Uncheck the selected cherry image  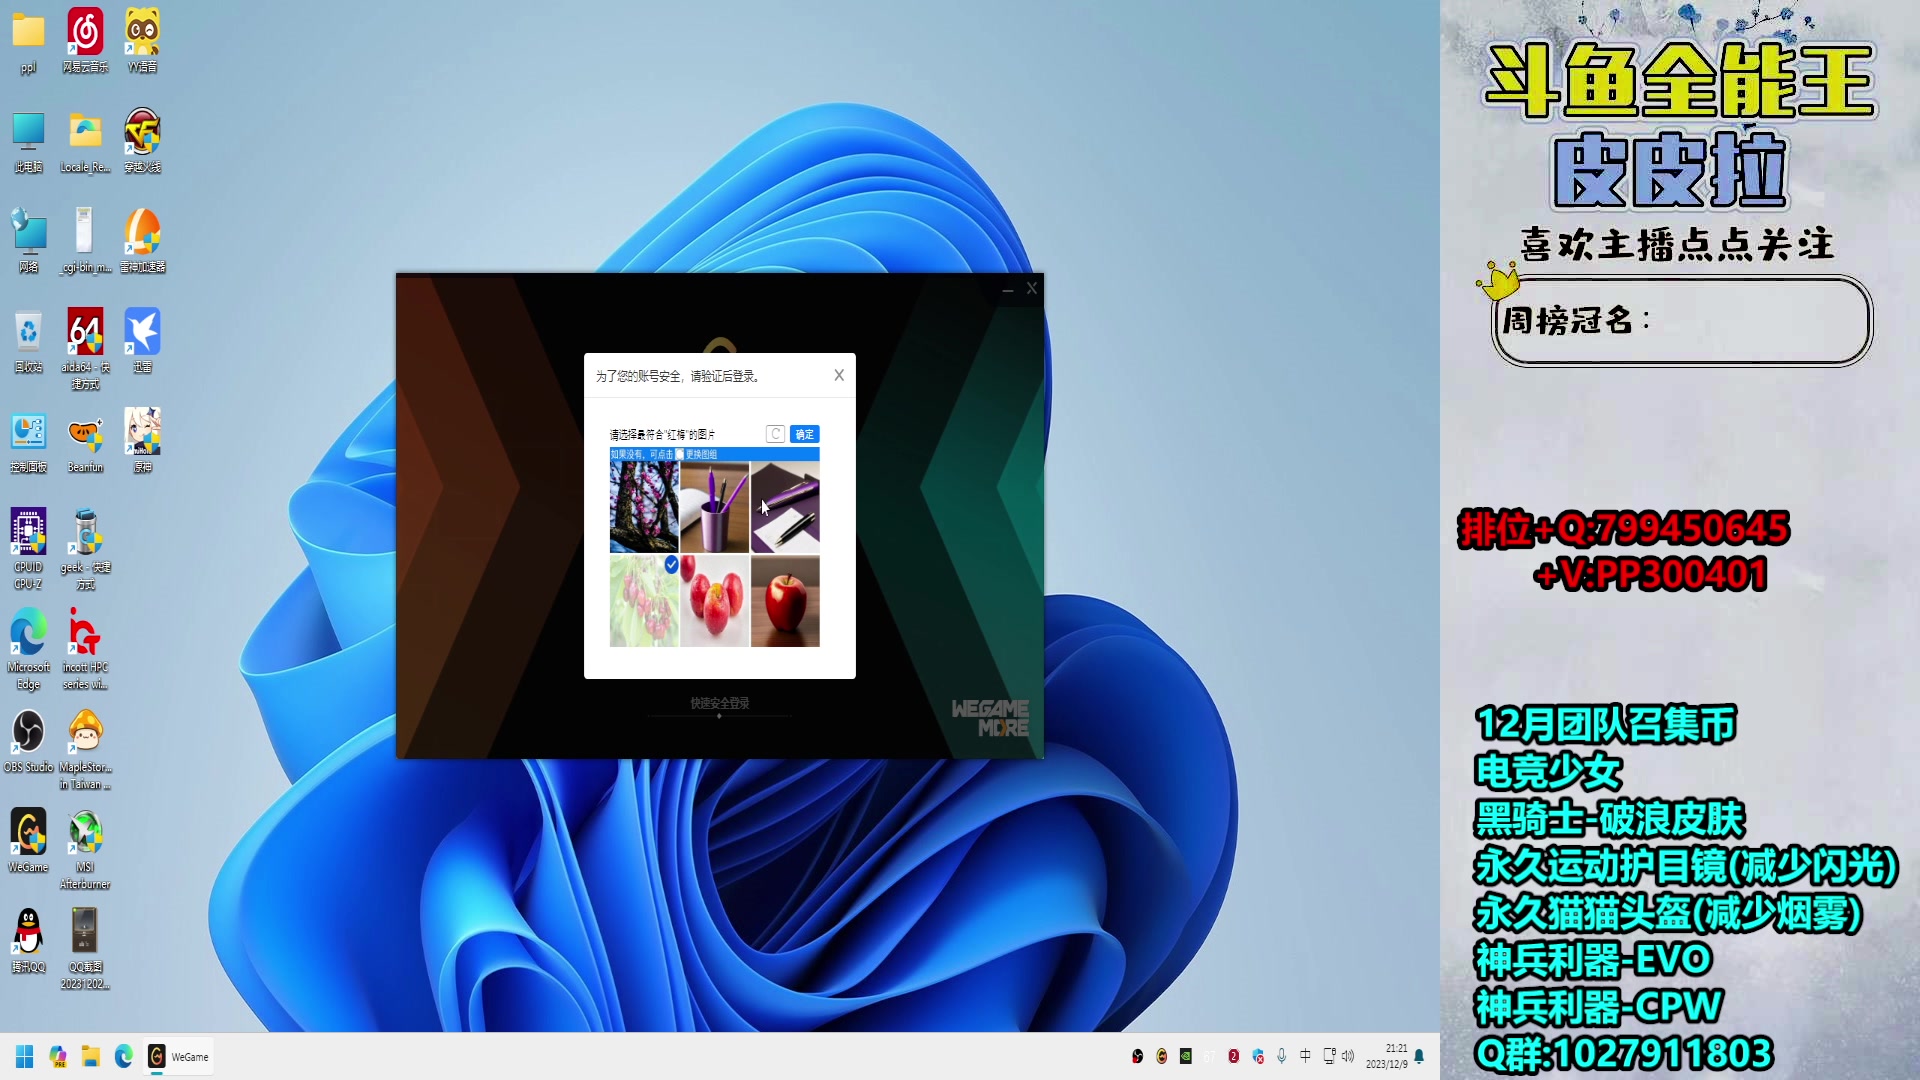[x=644, y=601]
